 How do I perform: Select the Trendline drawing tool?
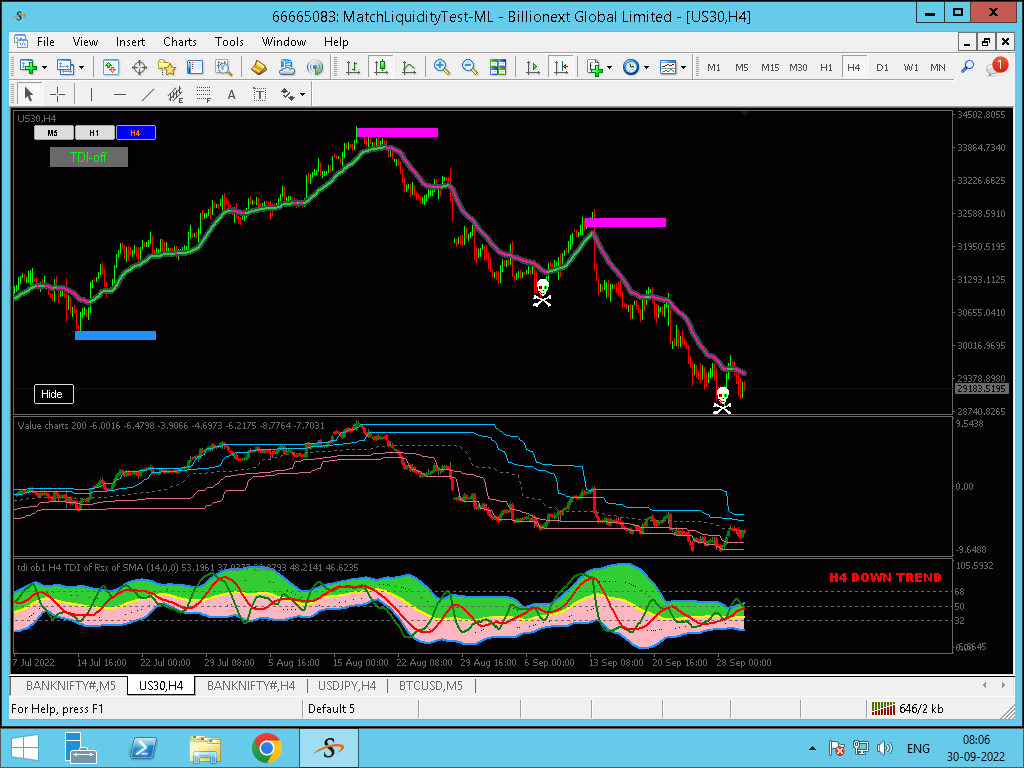(148, 95)
